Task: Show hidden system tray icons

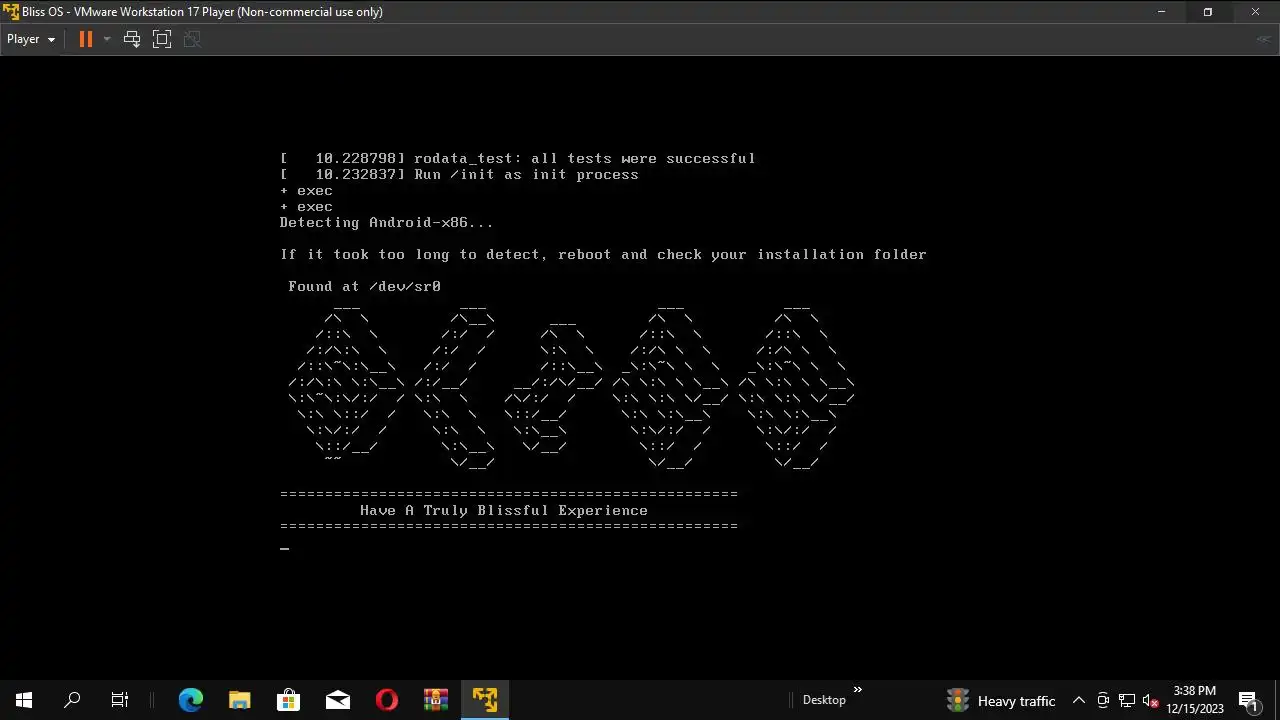Action: click(1078, 700)
